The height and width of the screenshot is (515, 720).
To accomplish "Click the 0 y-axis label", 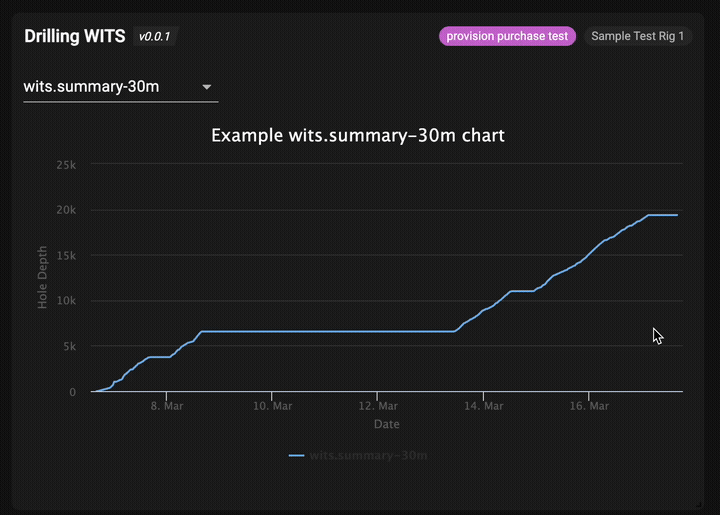I will coord(73,392).
